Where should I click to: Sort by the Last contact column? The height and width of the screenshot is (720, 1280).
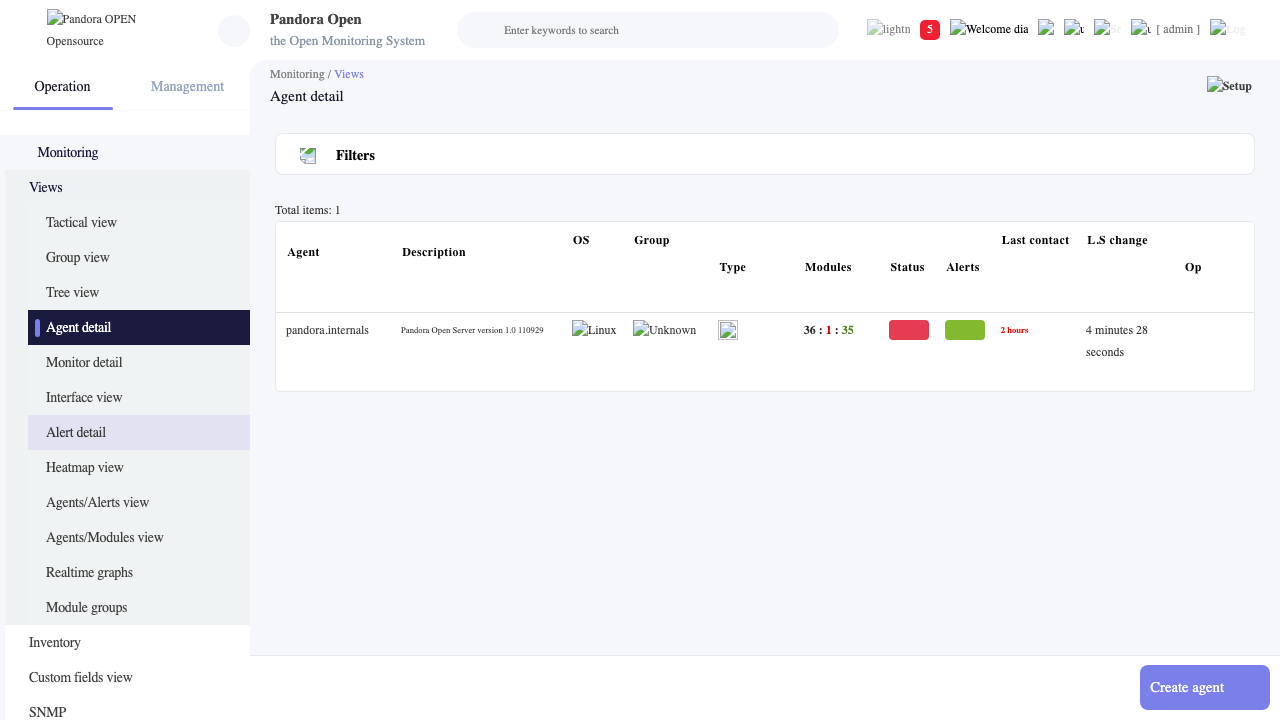pyautogui.click(x=1036, y=240)
